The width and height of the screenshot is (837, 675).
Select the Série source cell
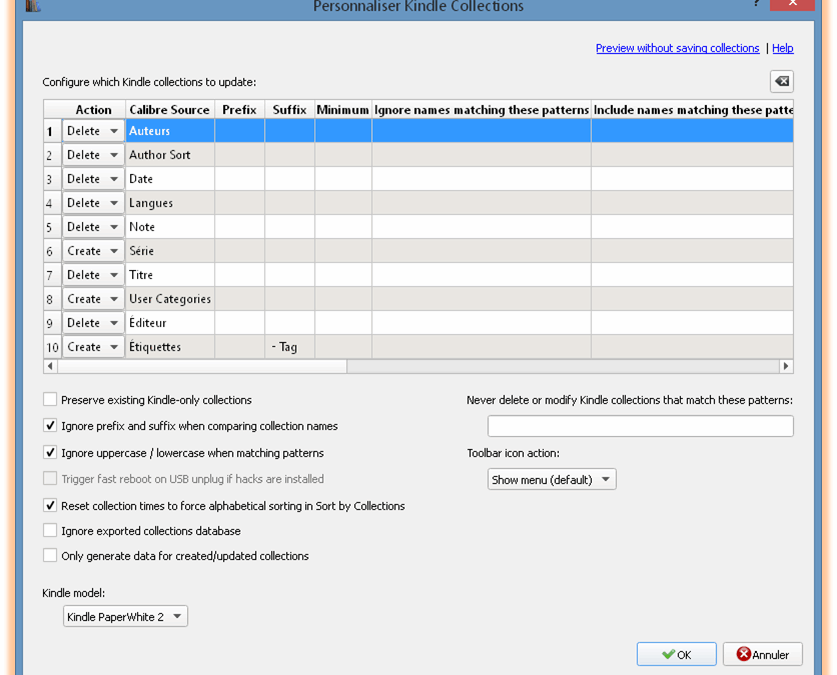point(170,251)
